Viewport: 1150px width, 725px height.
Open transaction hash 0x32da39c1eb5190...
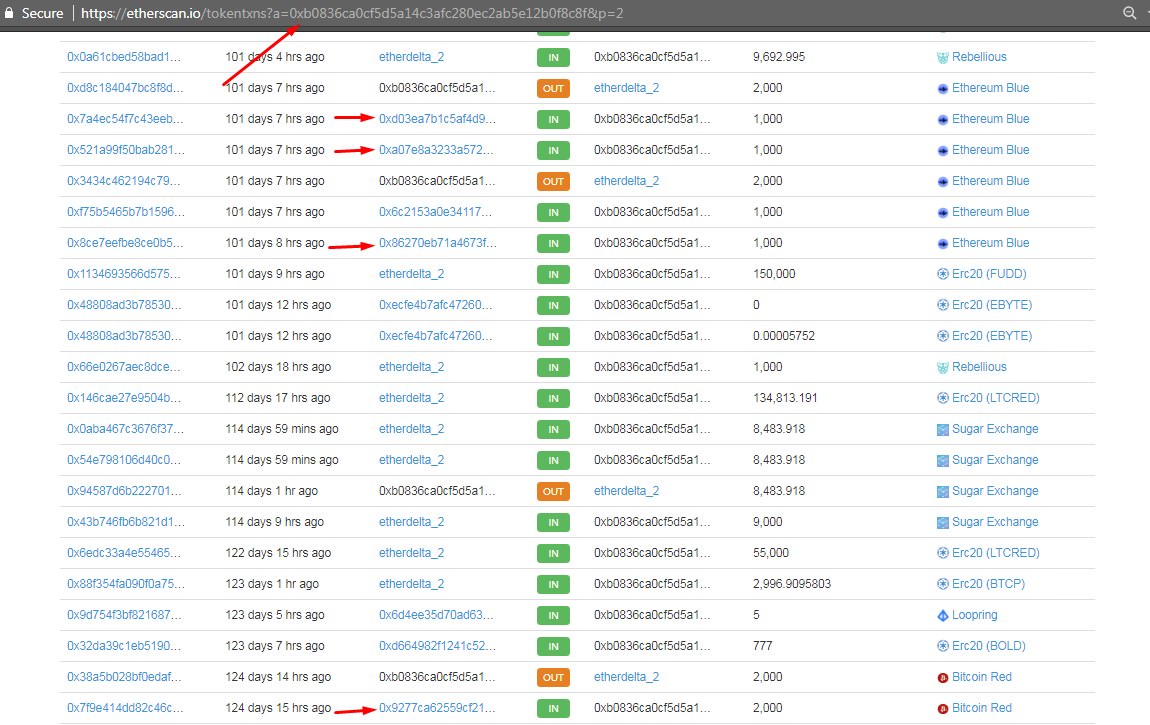[124, 646]
